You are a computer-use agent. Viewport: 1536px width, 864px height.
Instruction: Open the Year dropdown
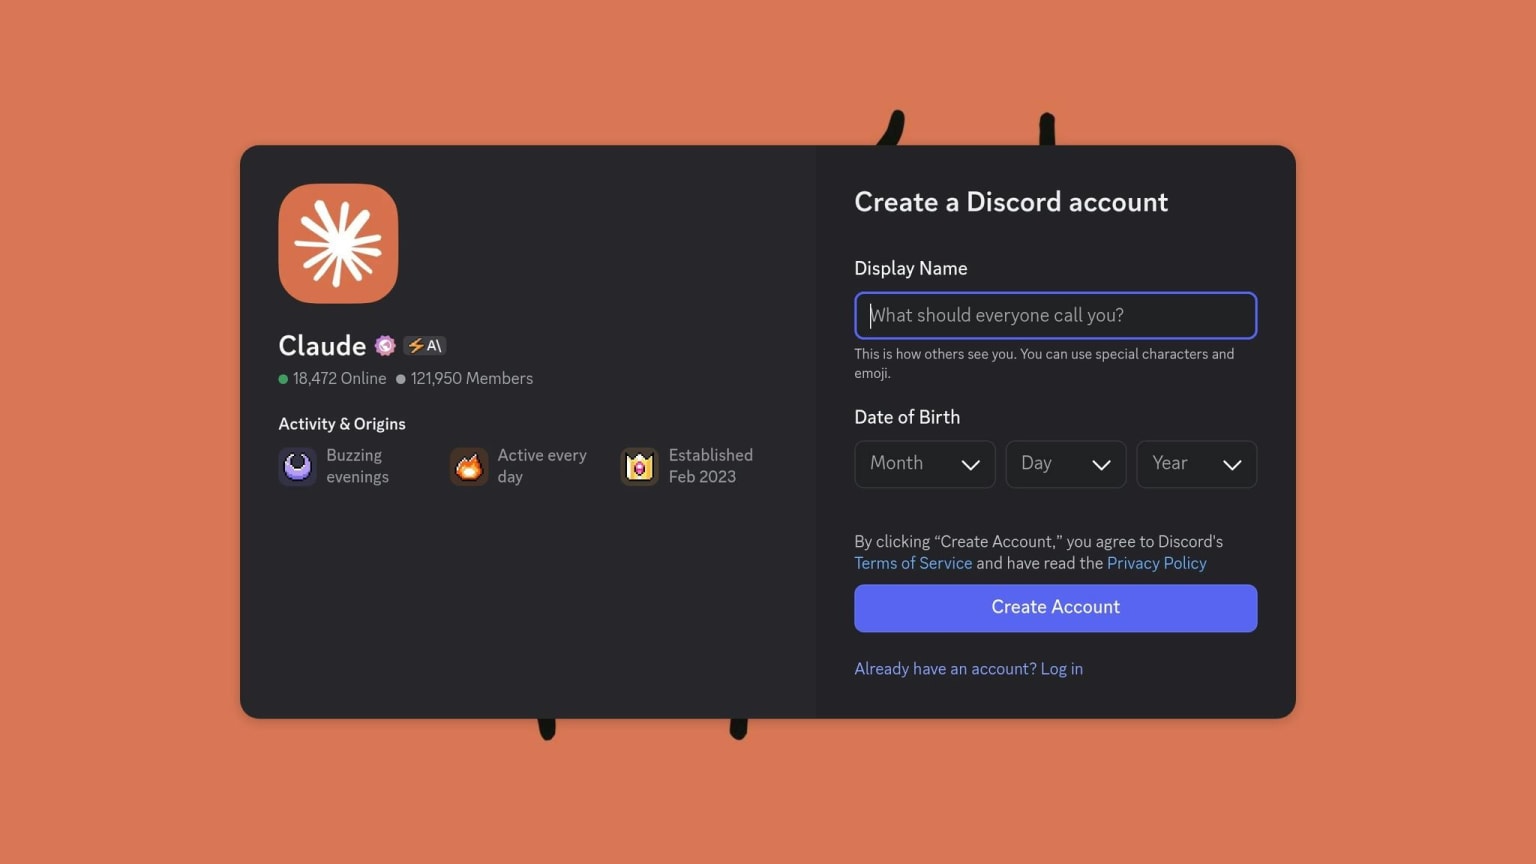click(x=1197, y=464)
